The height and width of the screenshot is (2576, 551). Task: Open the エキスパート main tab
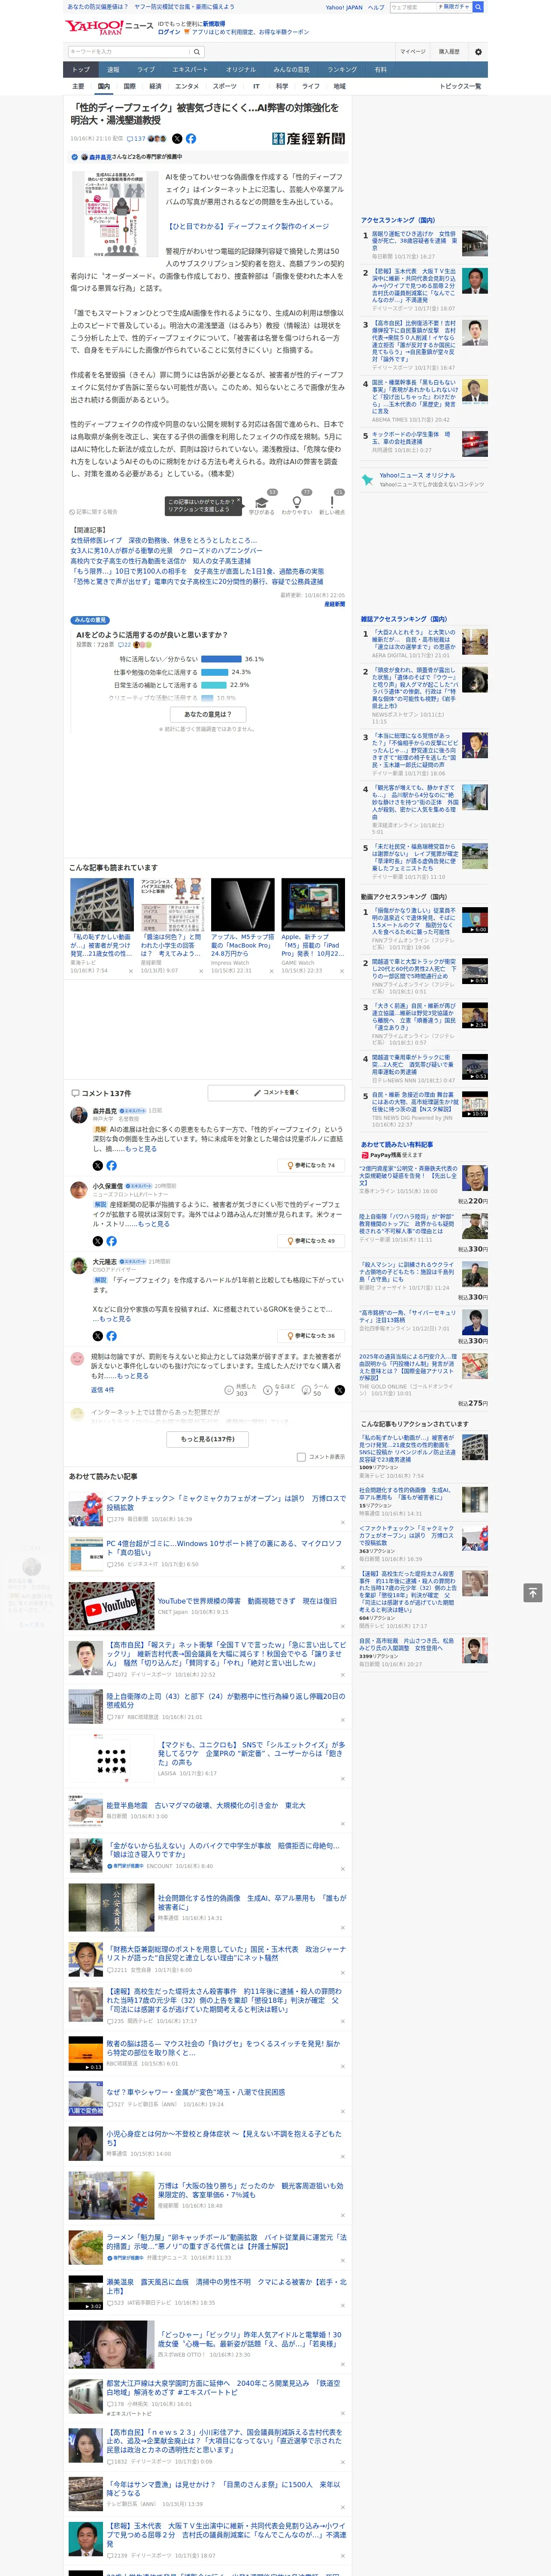tap(190, 70)
